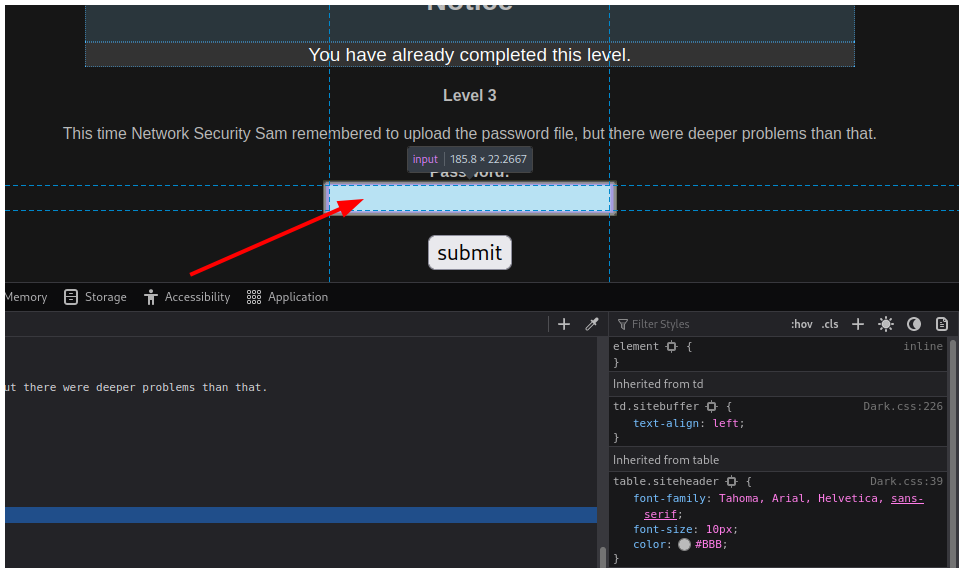Click the submit button
Screen dimensions: 964x573
pyautogui.click(x=469, y=253)
